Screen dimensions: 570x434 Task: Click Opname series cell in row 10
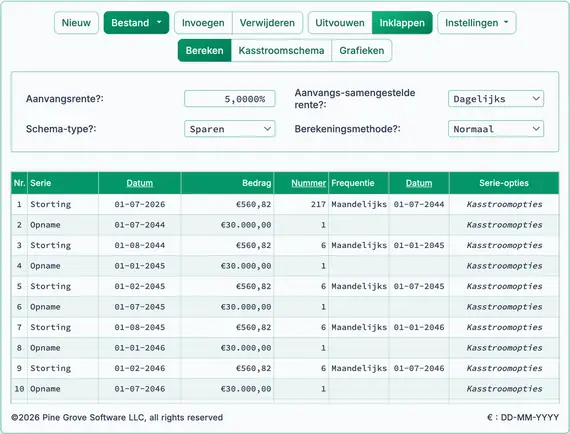(x=63, y=389)
